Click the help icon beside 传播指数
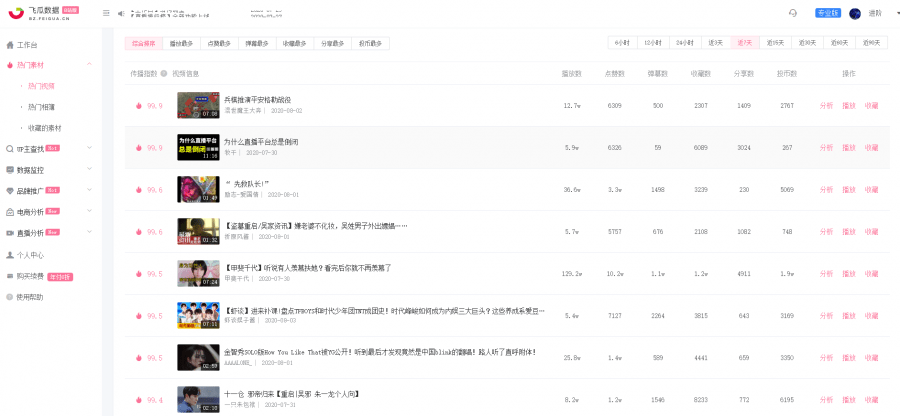900x416 pixels. (164, 74)
